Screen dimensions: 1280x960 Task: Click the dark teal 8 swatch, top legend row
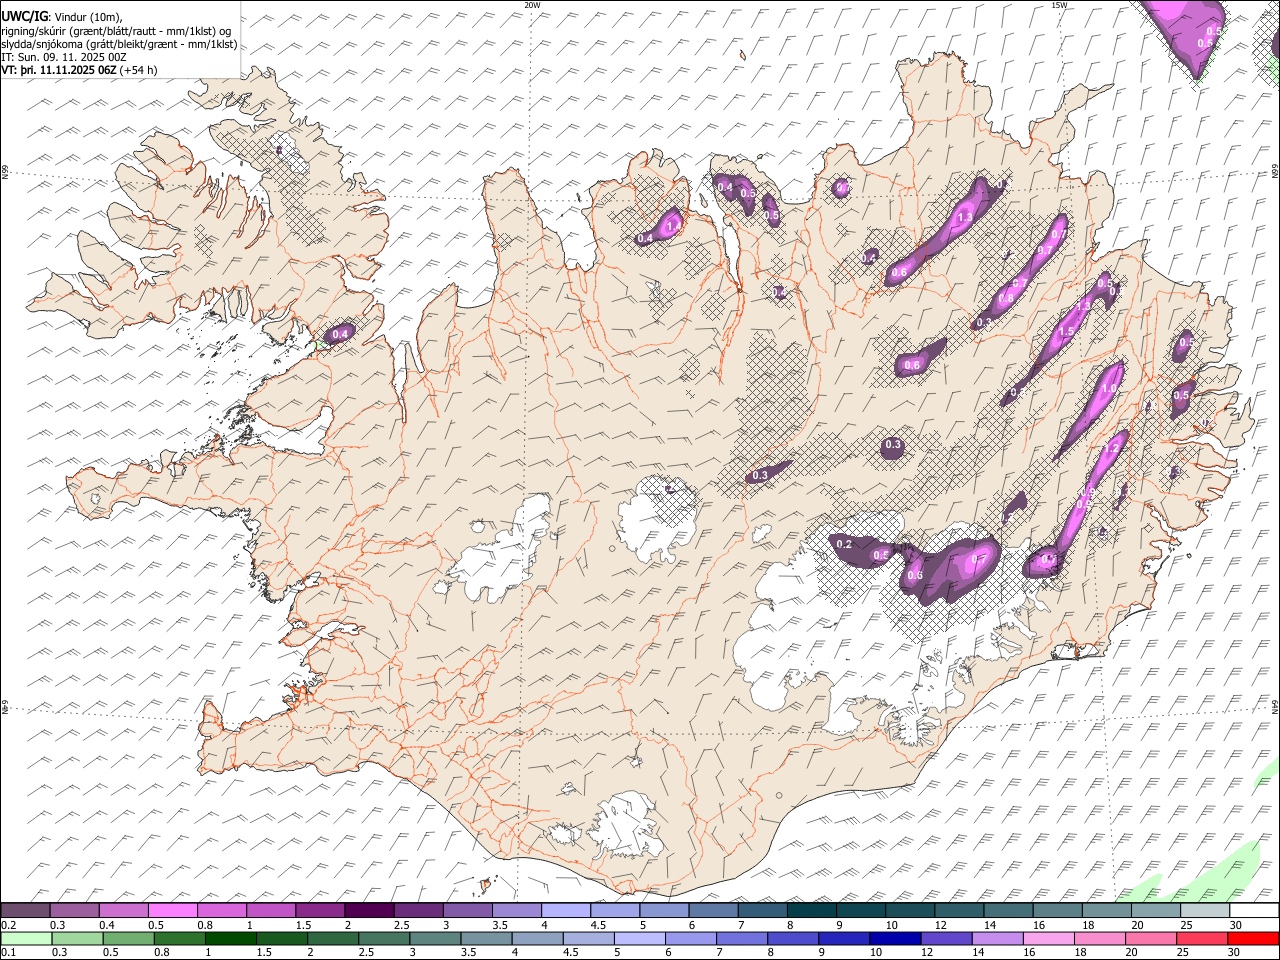[812, 910]
